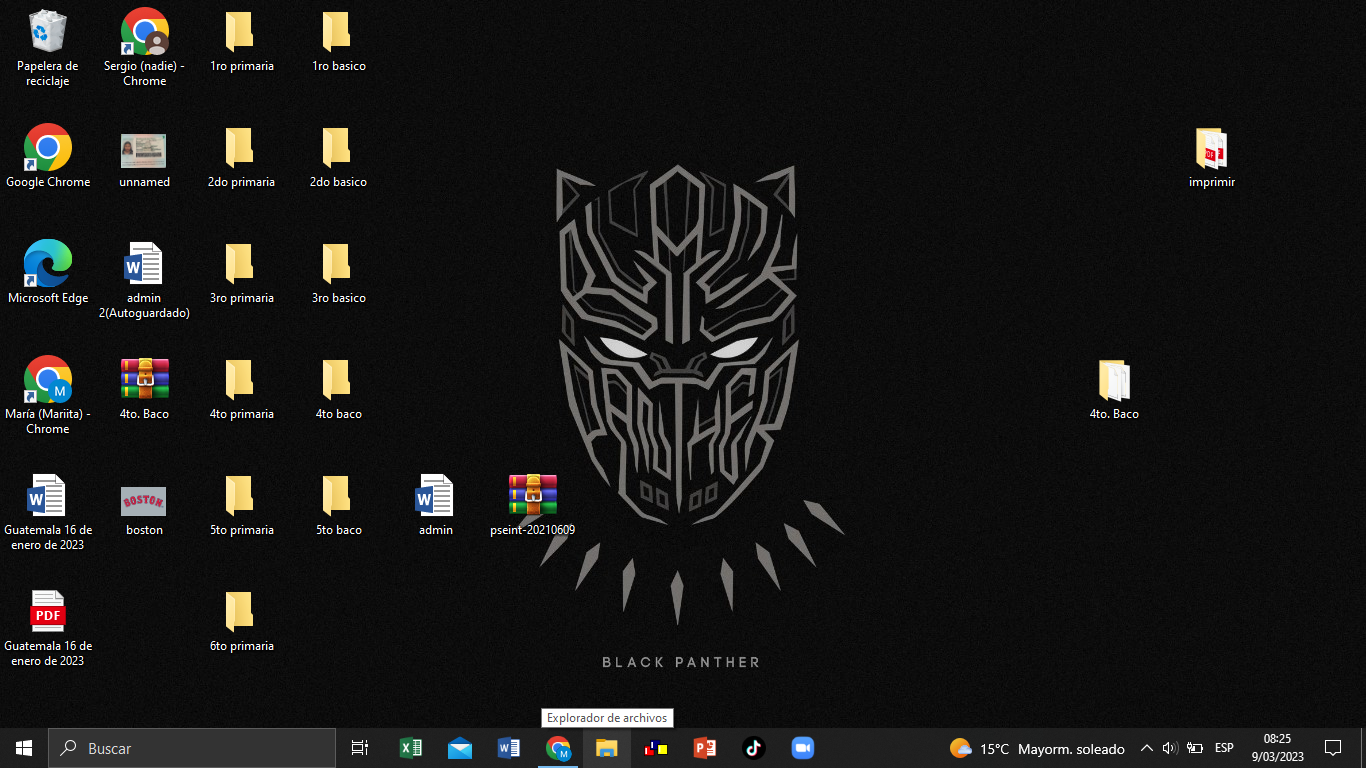Select María (Mariita) - Chrome shortcut
The height and width of the screenshot is (768, 1366).
[x=48, y=395]
